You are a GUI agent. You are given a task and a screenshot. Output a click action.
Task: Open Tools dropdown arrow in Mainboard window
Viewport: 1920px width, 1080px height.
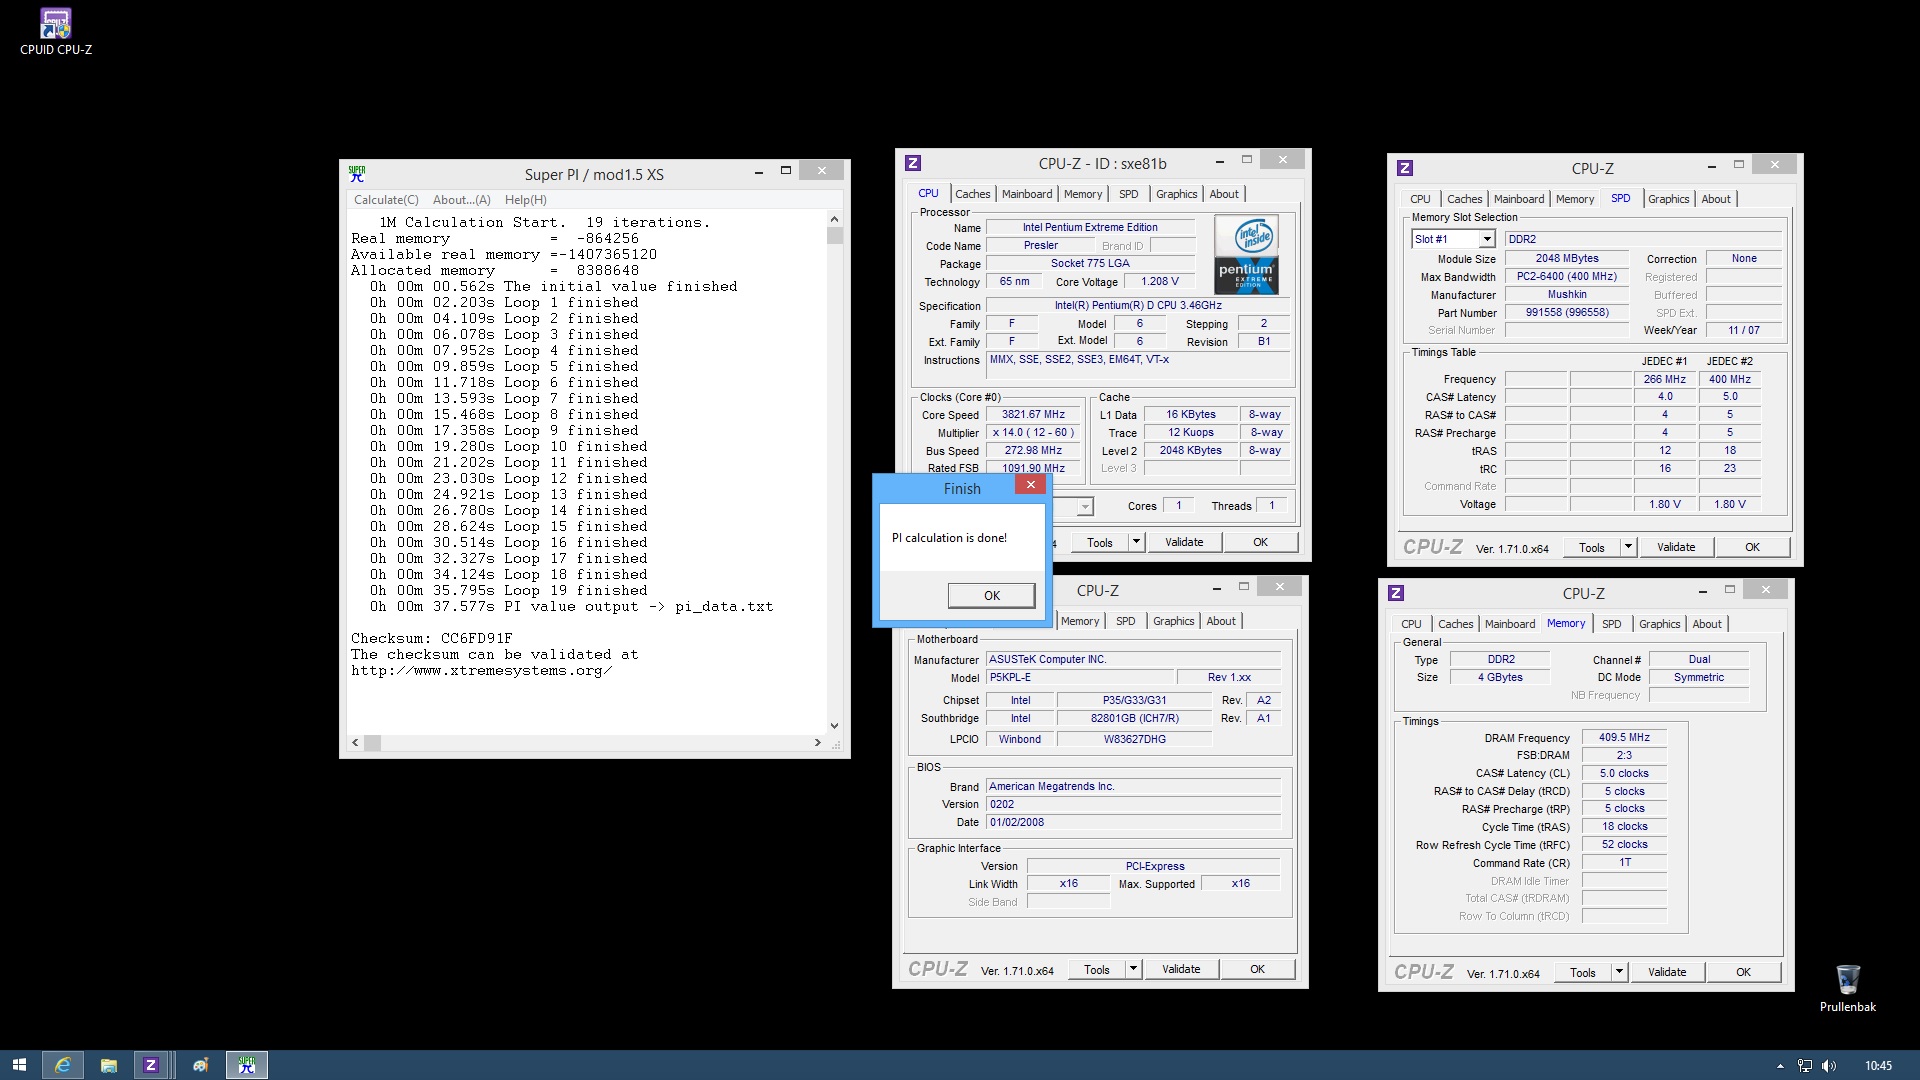click(1133, 969)
